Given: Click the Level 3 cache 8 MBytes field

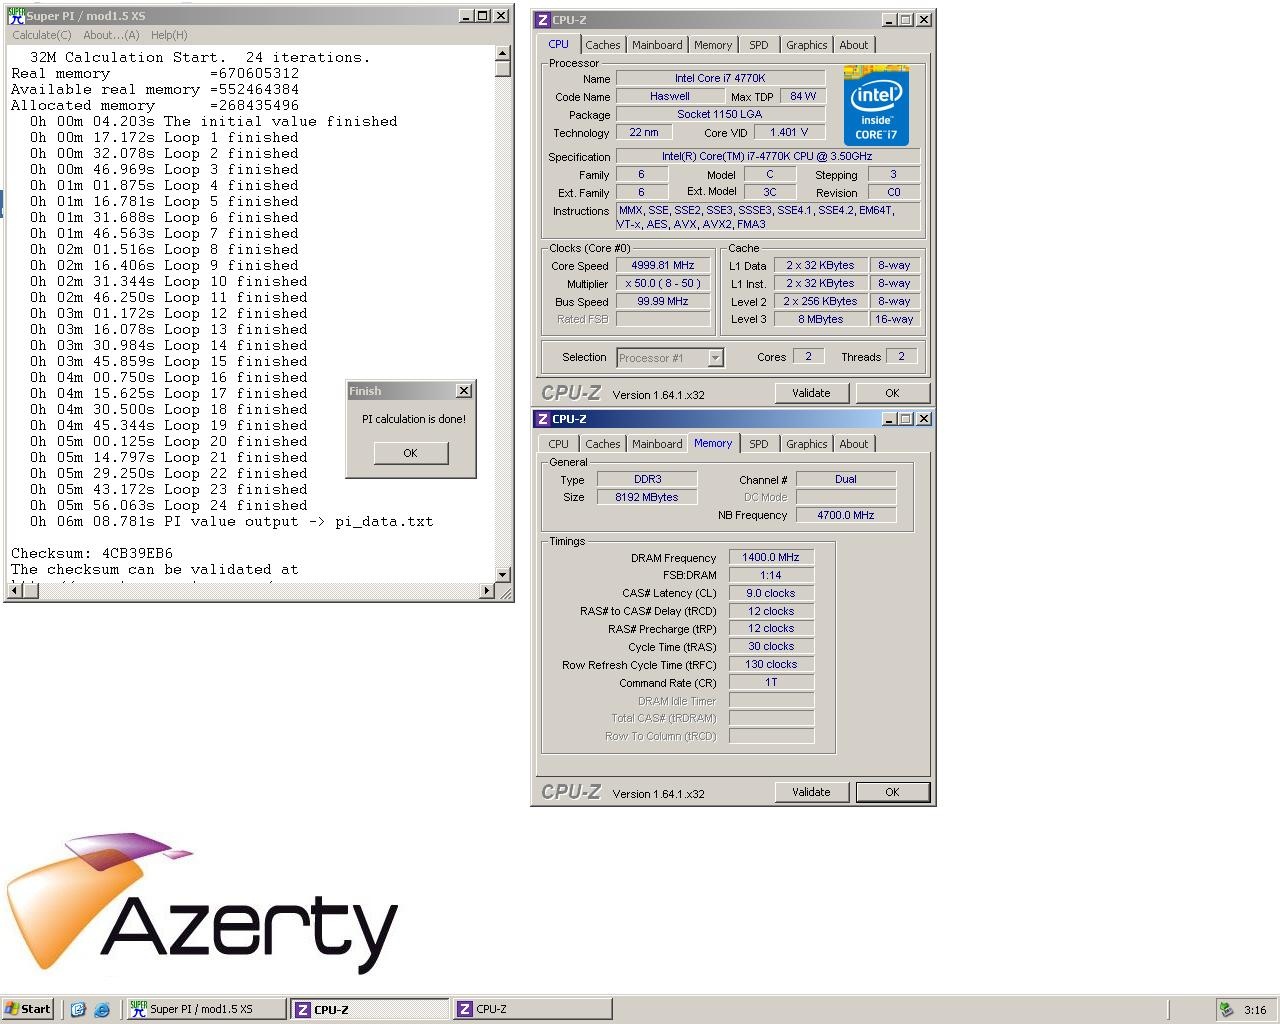Looking at the screenshot, I should 820,319.
